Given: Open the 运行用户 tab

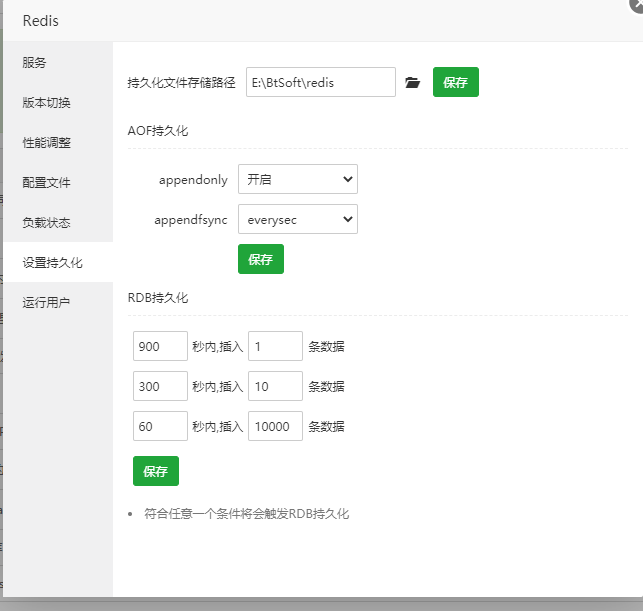Looking at the screenshot, I should point(58,302).
